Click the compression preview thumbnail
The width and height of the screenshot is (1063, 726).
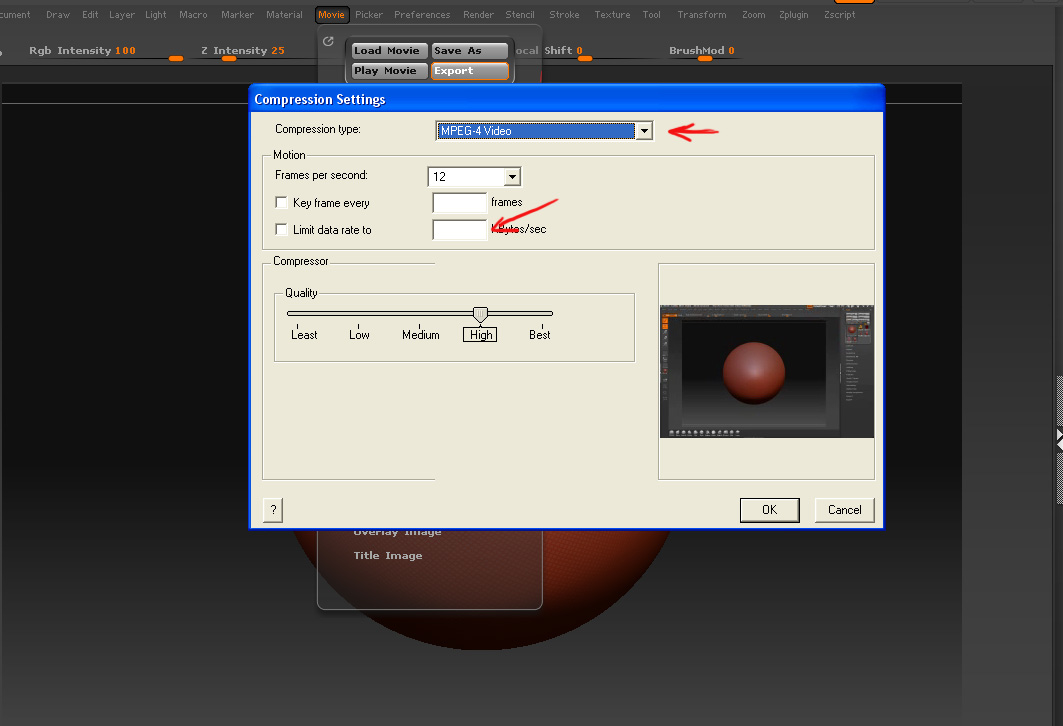pos(767,371)
